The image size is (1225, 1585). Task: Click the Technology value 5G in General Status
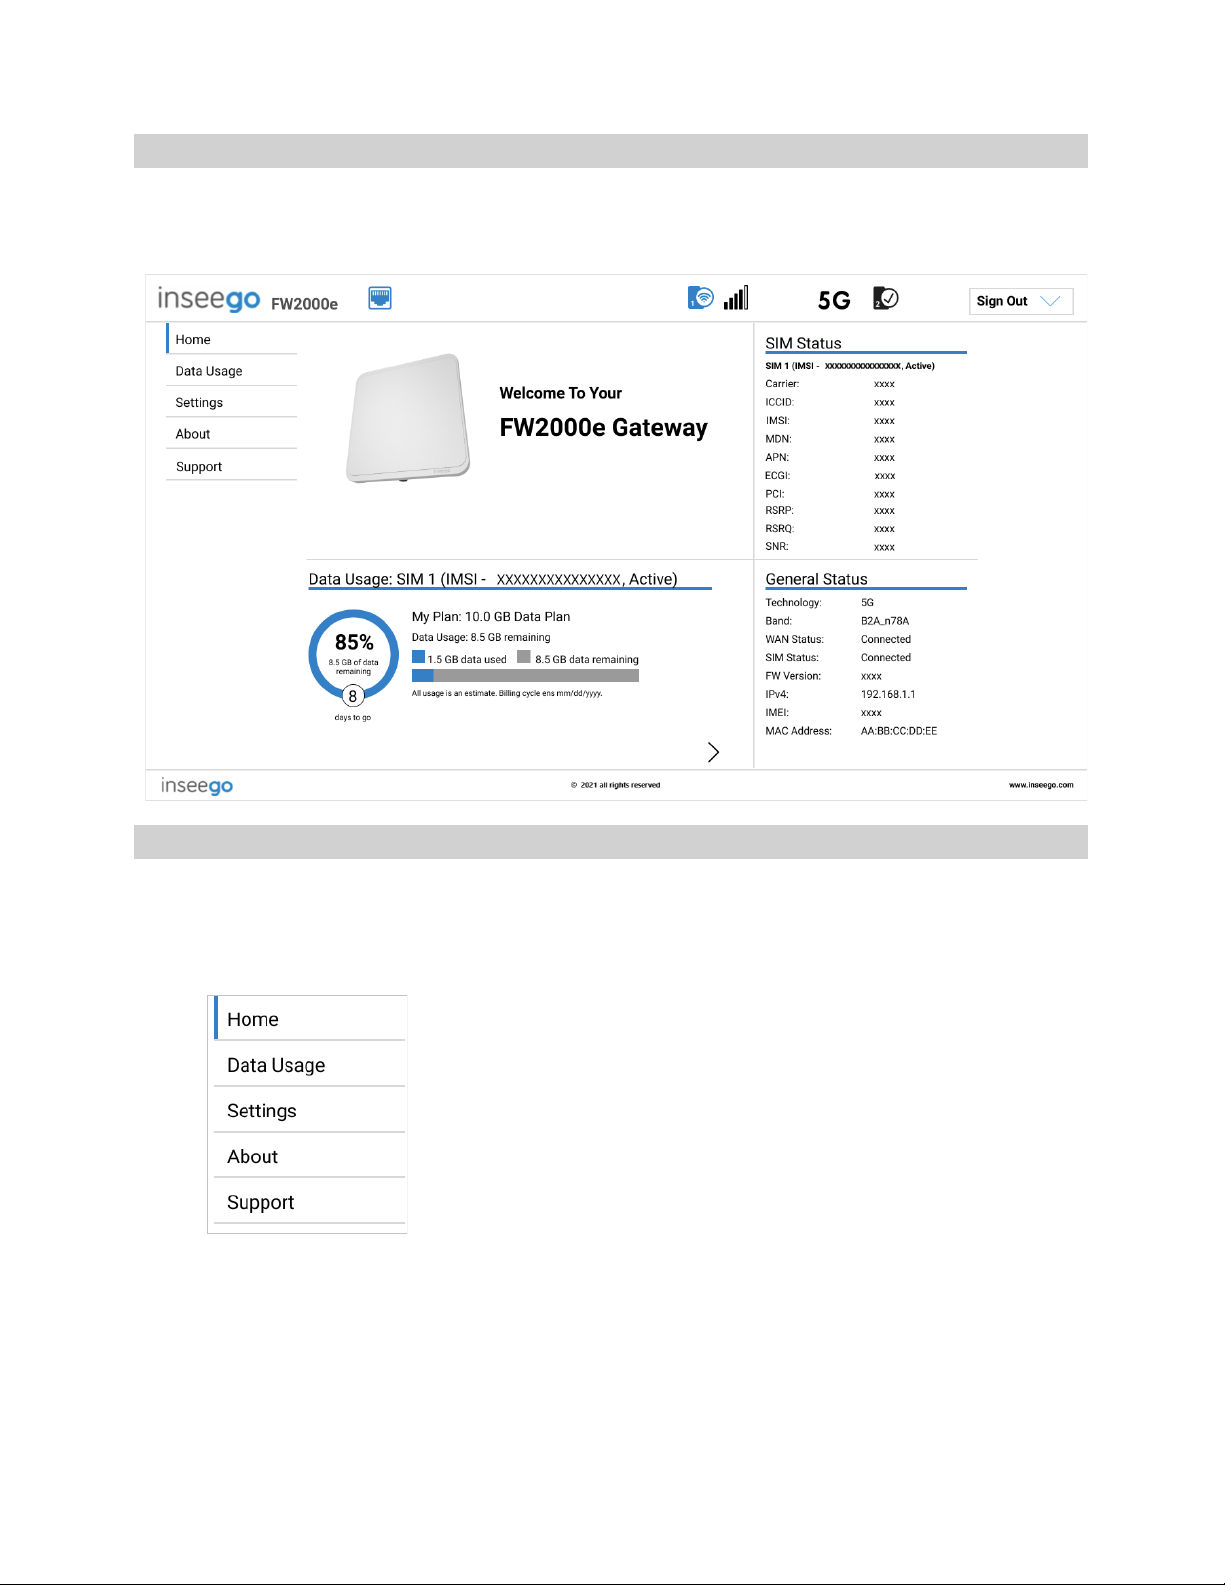point(867,603)
